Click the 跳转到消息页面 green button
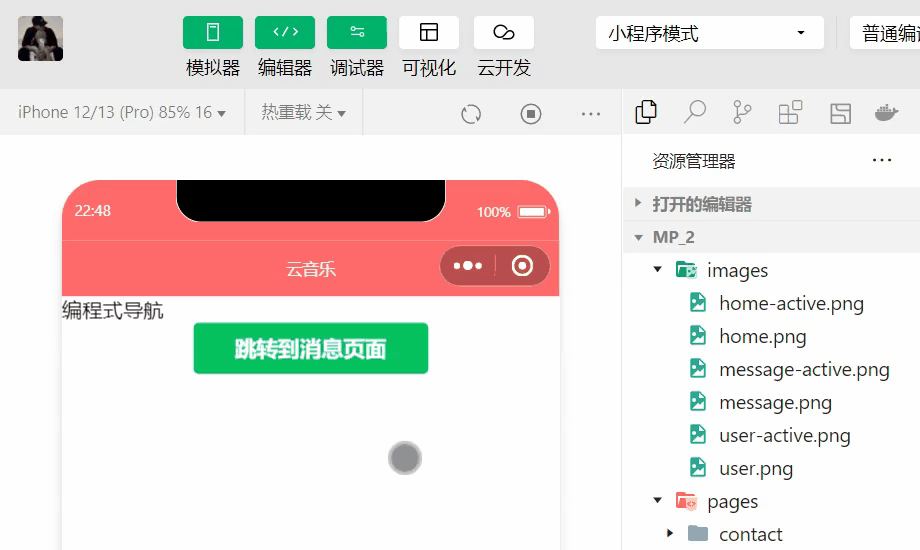This screenshot has width=920, height=550. point(311,348)
